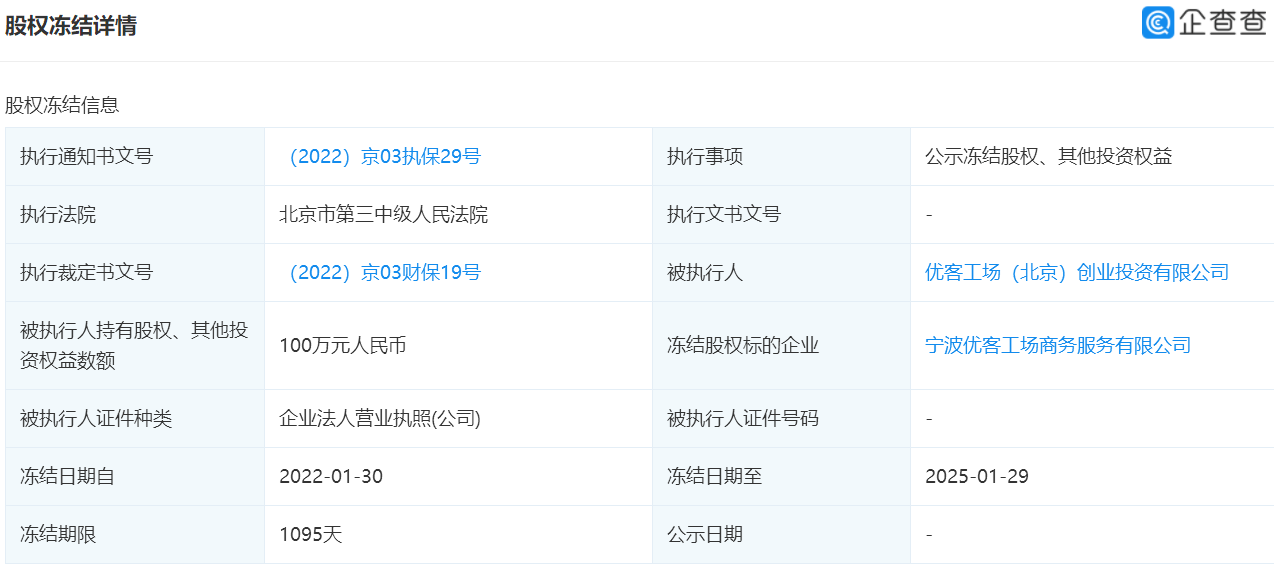Click the 1095天 freeze period value
This screenshot has width=1274, height=583.
(310, 535)
